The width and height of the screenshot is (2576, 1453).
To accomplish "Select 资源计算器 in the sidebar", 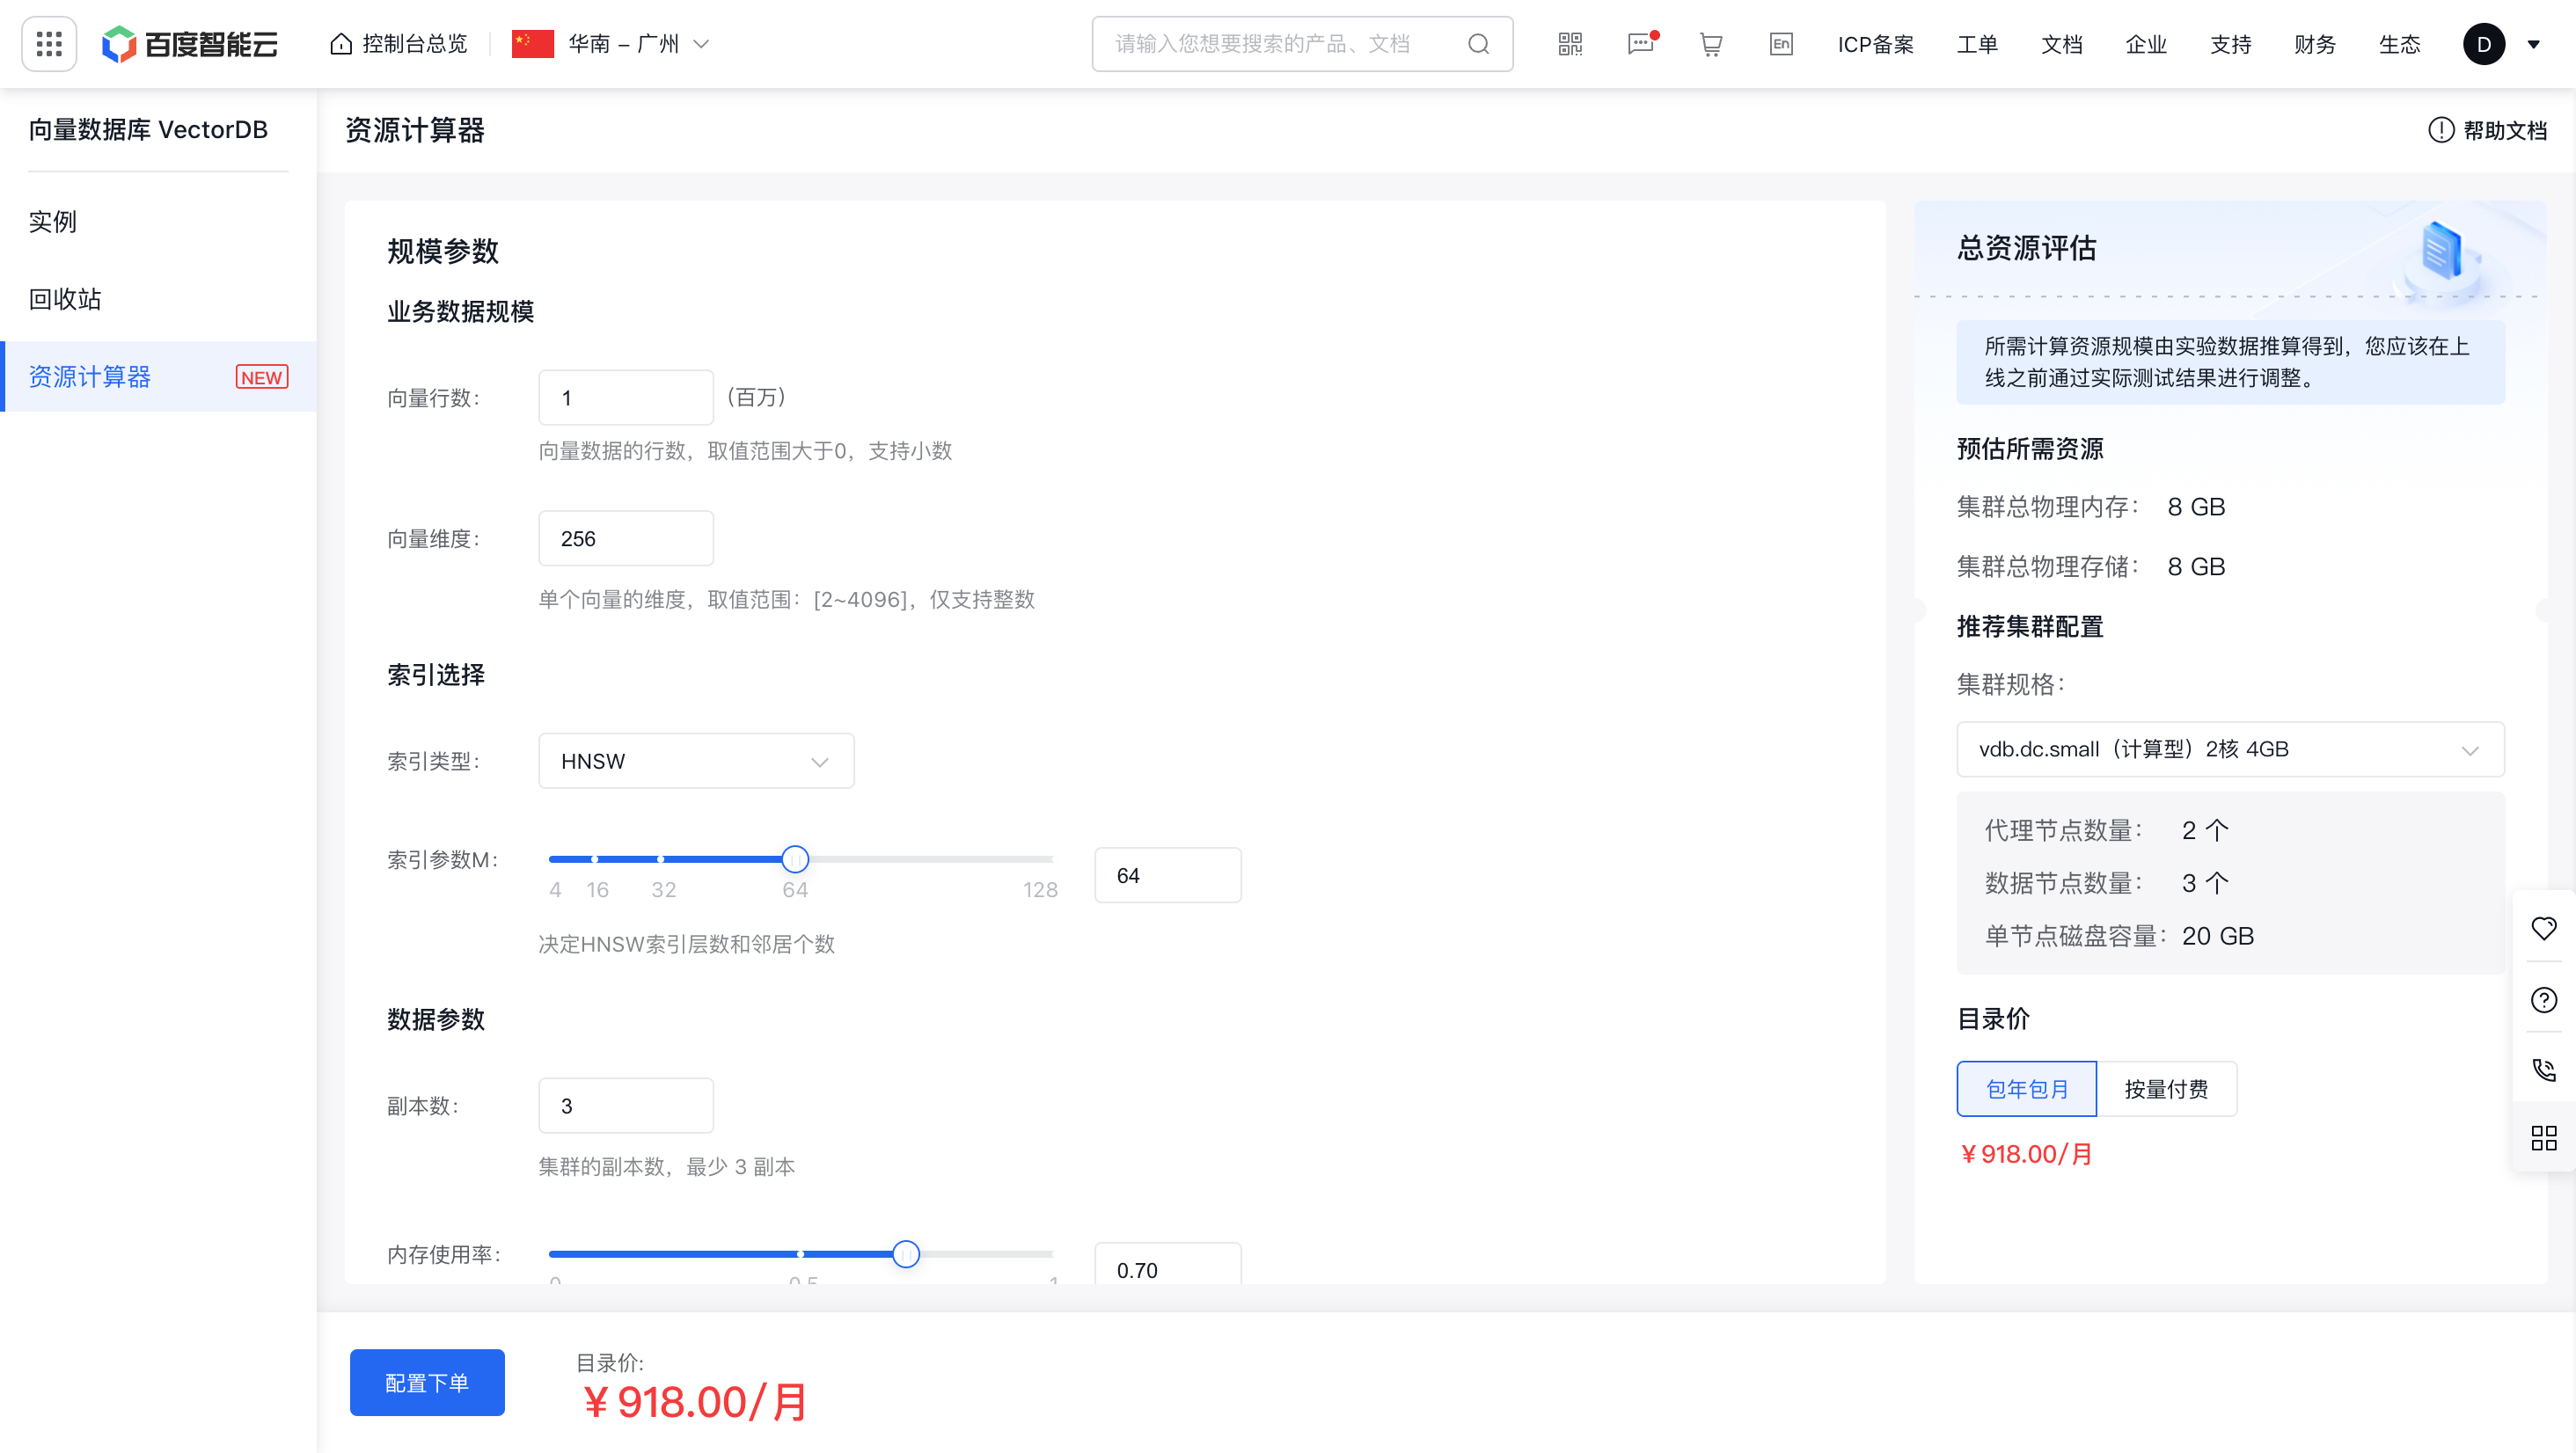I will pos(158,377).
